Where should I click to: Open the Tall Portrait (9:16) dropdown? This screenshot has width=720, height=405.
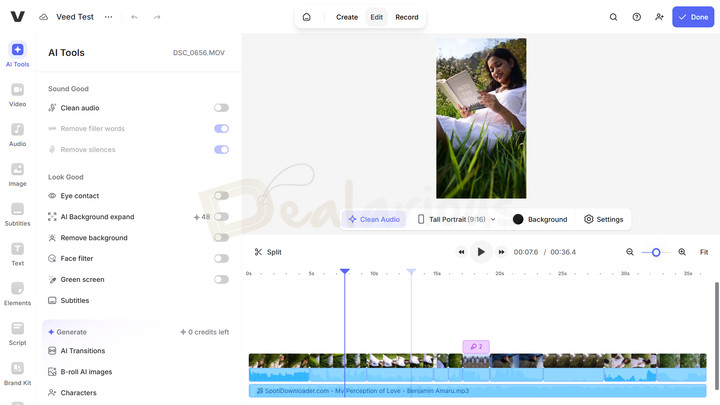(x=456, y=219)
